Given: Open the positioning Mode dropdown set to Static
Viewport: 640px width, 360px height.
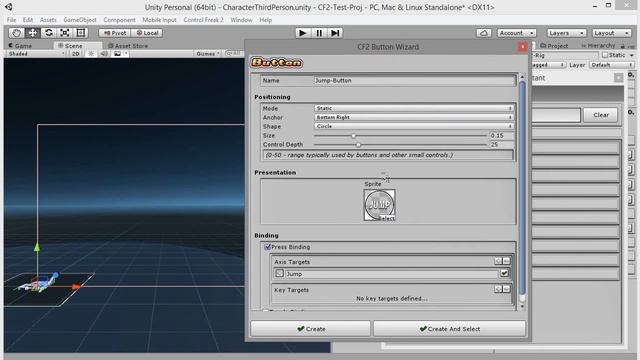Looking at the screenshot, I should (x=414, y=108).
